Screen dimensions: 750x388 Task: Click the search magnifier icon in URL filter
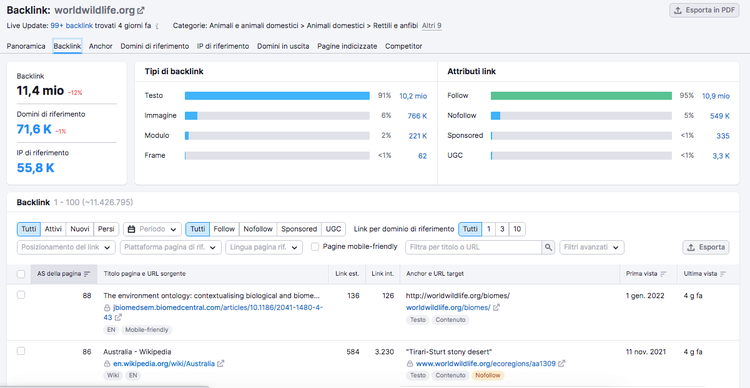[548, 247]
